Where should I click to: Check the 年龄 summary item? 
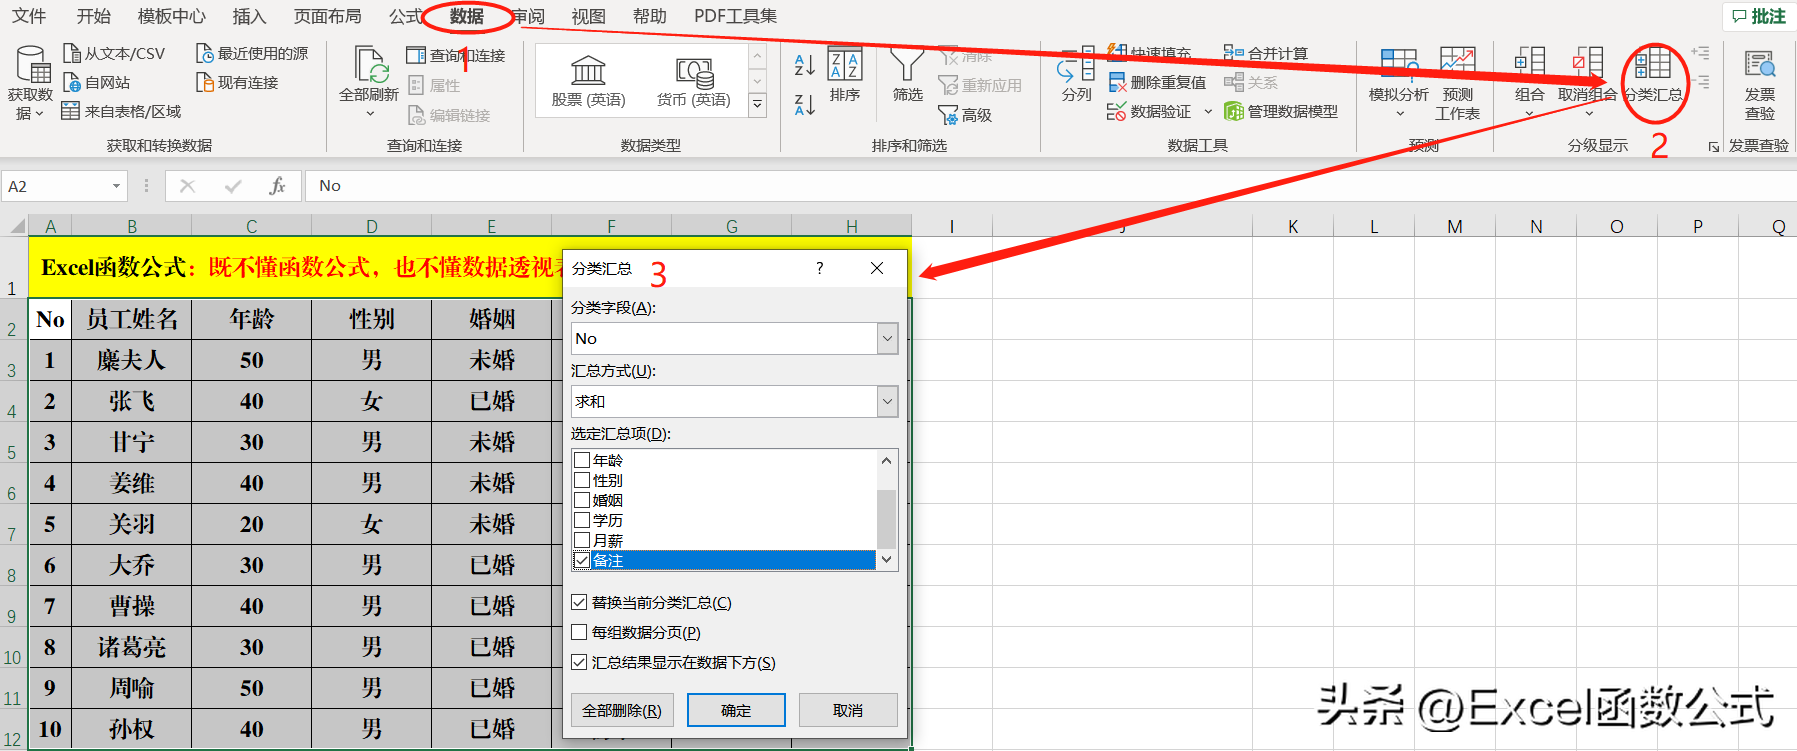coord(582,460)
